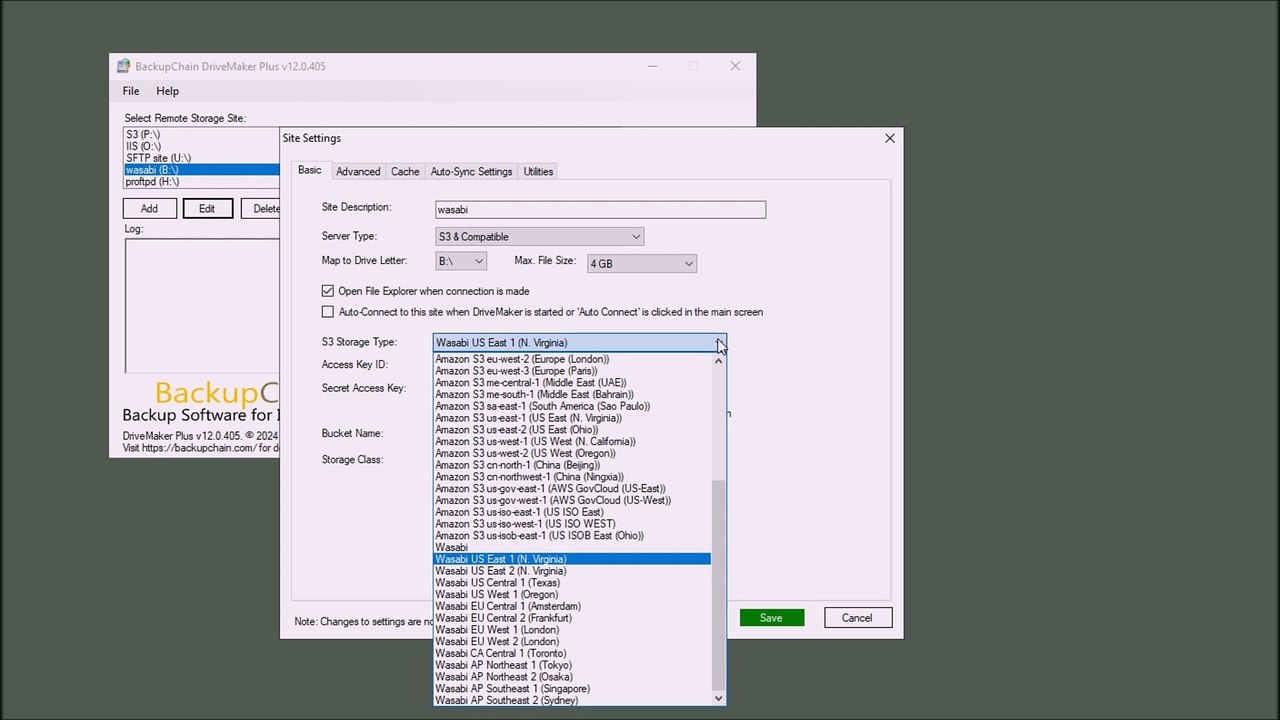Click the Edit button in main window
Viewport: 1280px width, 720px height.
(x=207, y=208)
